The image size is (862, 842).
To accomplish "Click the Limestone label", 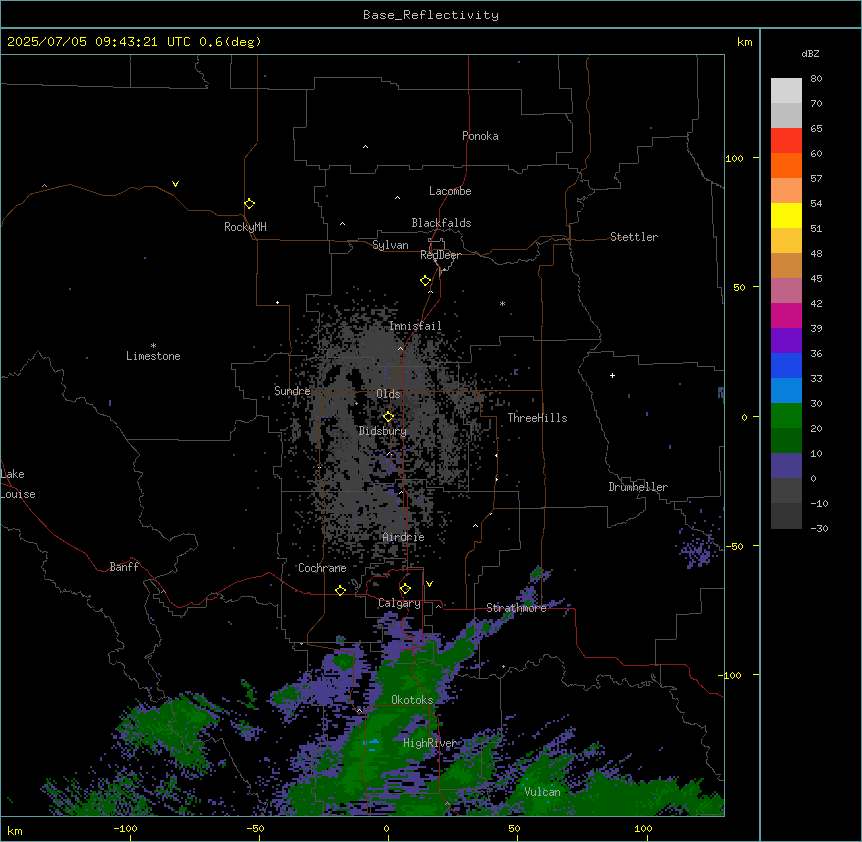I will (x=153, y=356).
